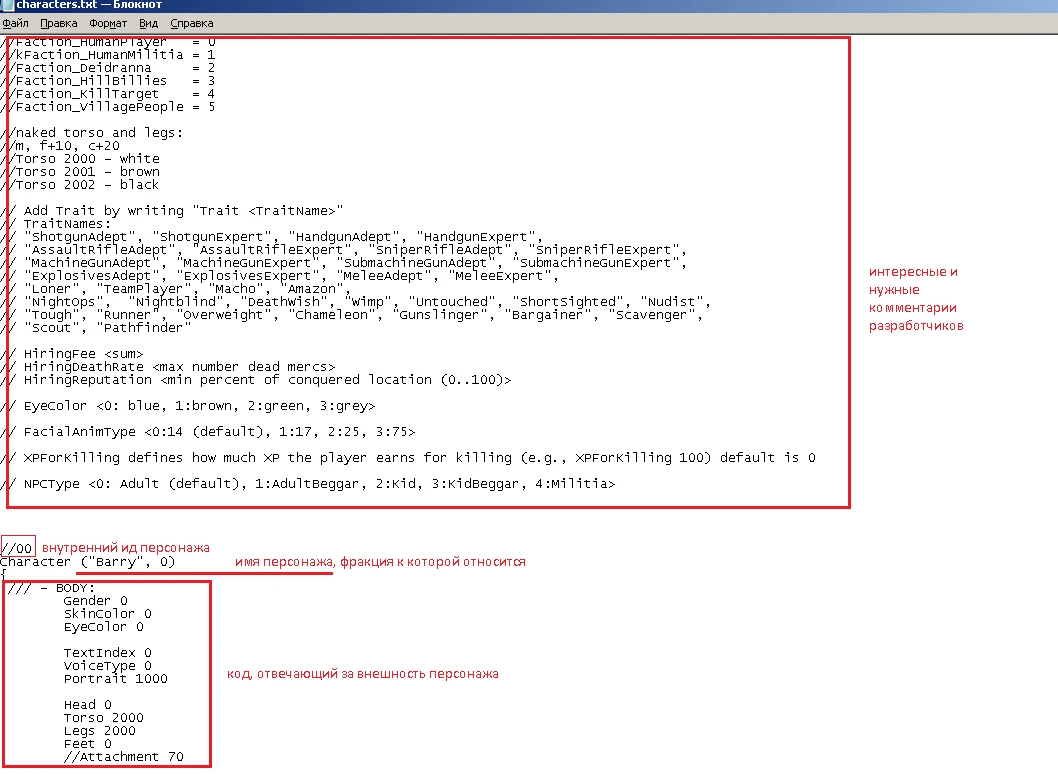
Task: Click the 'XPForKilling defines' comment line
Action: [409, 458]
